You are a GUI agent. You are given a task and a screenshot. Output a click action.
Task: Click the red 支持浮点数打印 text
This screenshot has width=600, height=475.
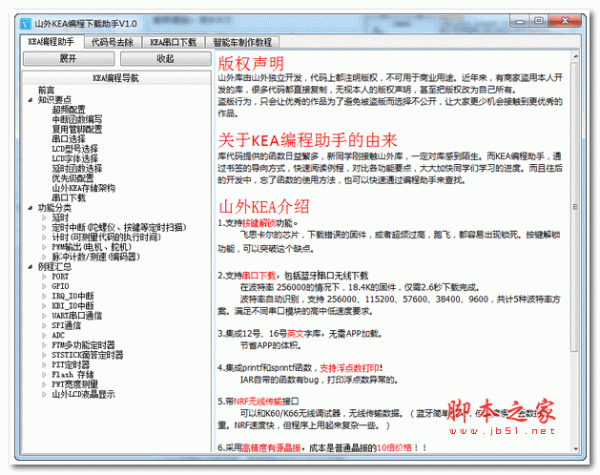pos(349,368)
